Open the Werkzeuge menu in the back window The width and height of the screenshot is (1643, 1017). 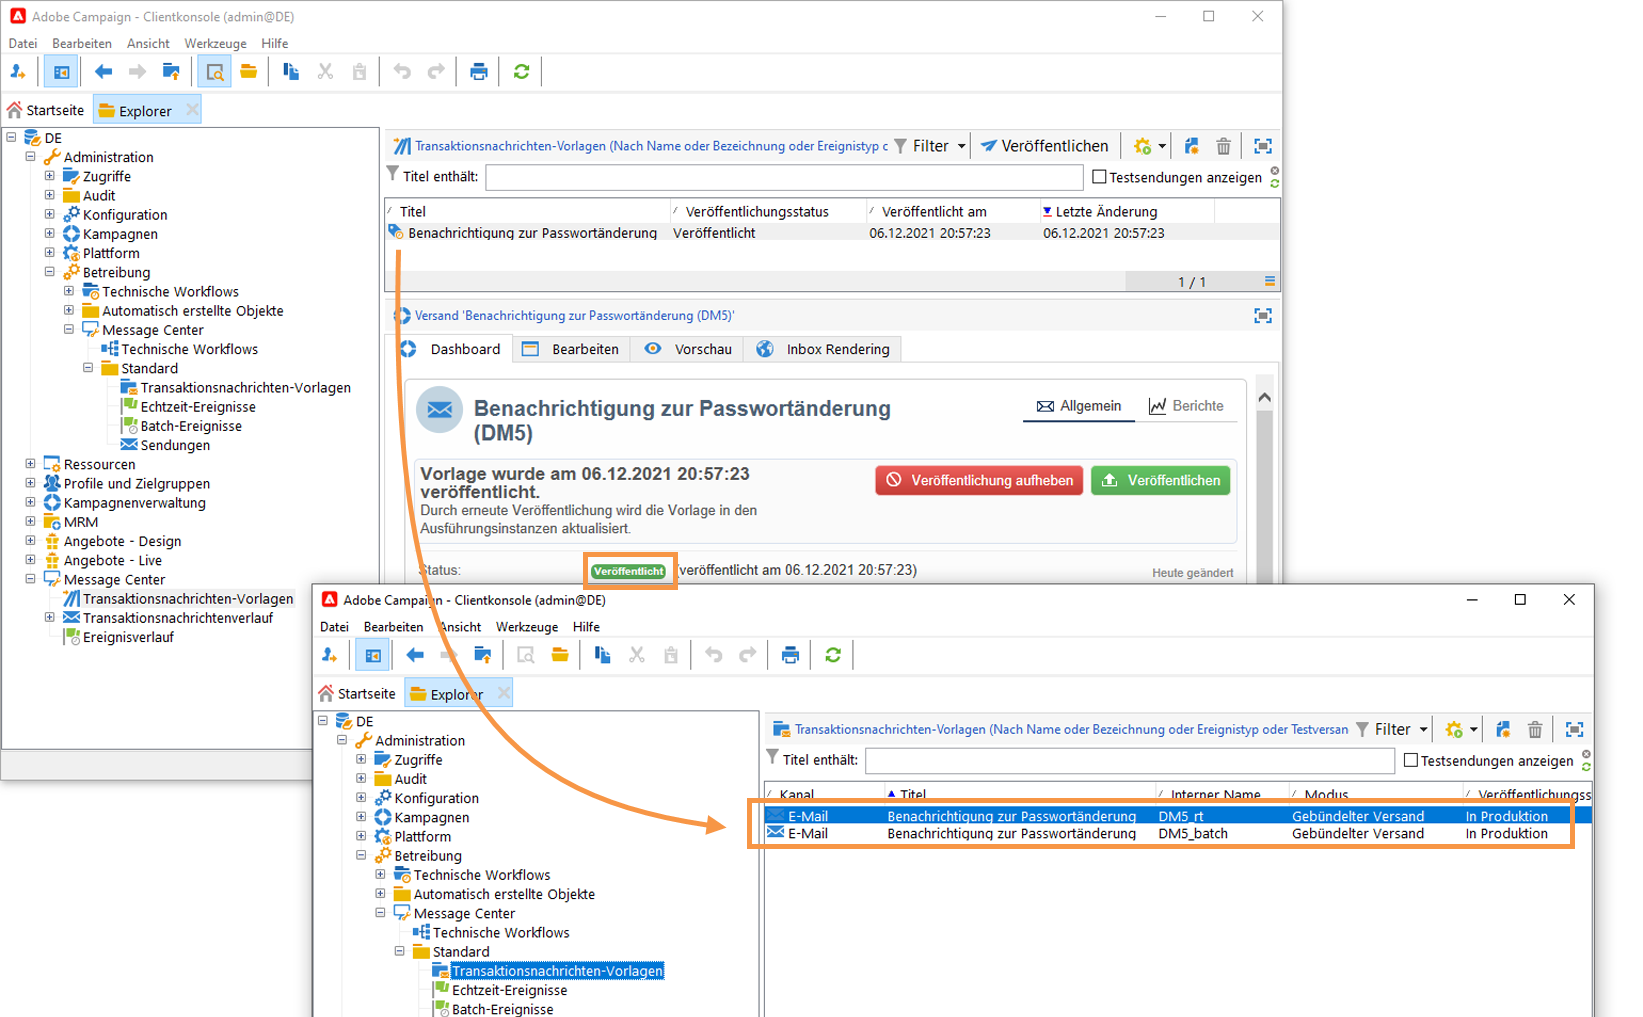point(215,44)
